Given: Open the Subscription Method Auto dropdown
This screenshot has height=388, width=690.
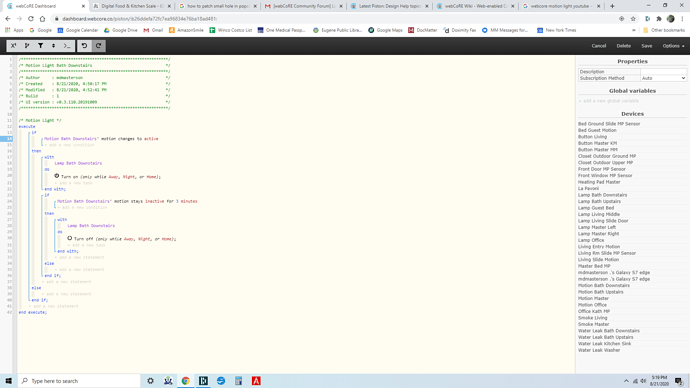Looking at the screenshot, I should coord(663,78).
